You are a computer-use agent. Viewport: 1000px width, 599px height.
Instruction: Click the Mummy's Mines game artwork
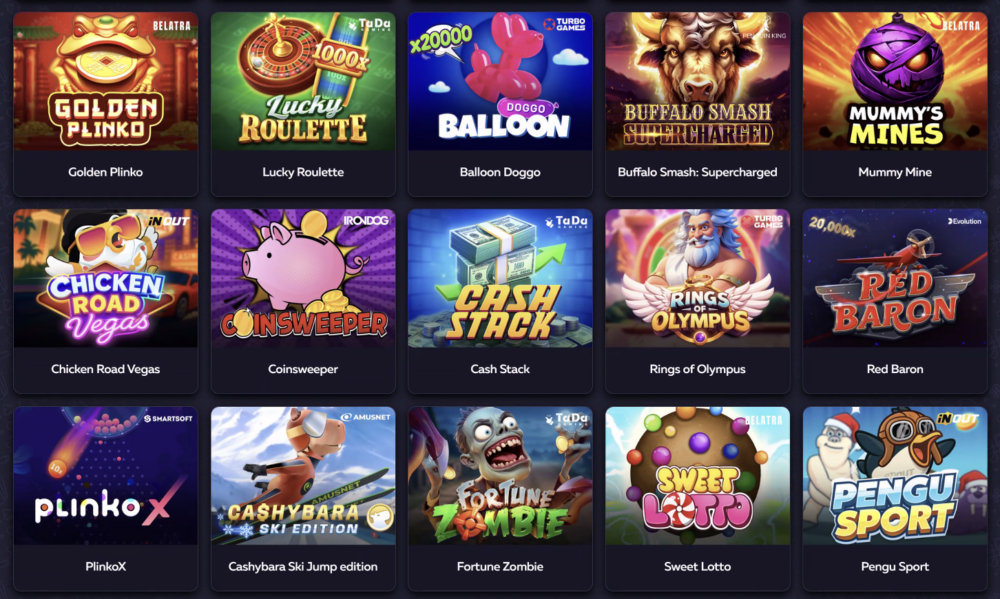pyautogui.click(x=895, y=81)
